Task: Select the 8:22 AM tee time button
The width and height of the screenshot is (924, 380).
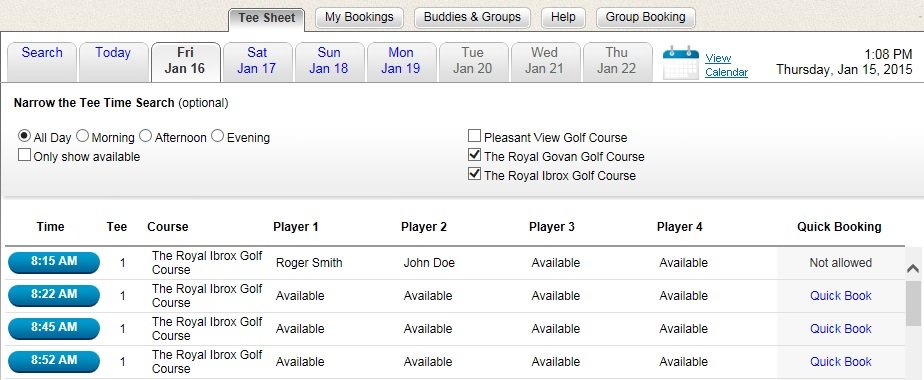Action: pos(54,296)
